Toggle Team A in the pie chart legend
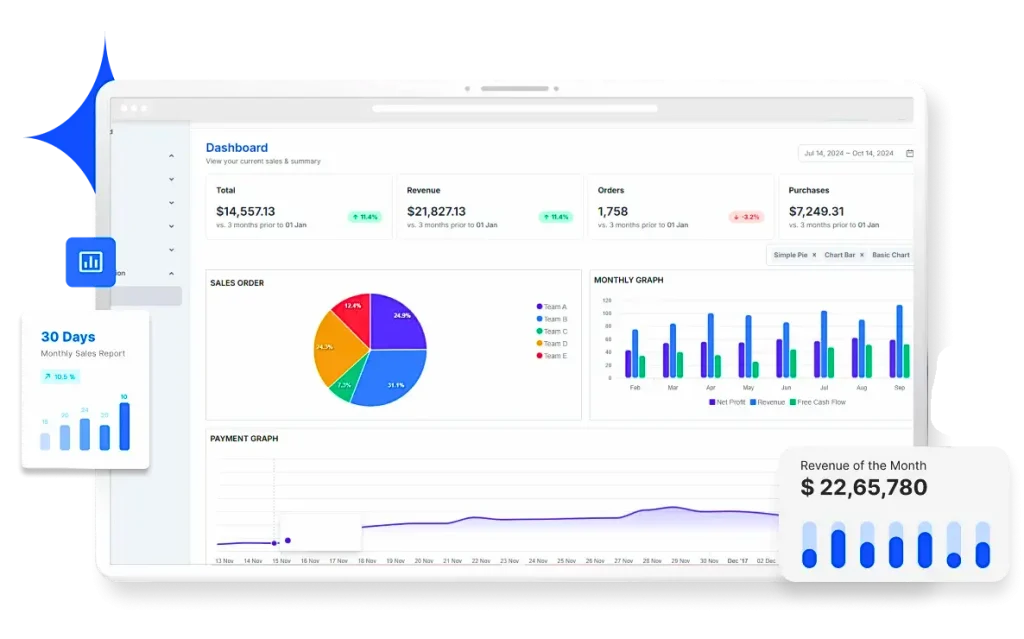Viewport: 1024px width, 639px height. point(552,307)
